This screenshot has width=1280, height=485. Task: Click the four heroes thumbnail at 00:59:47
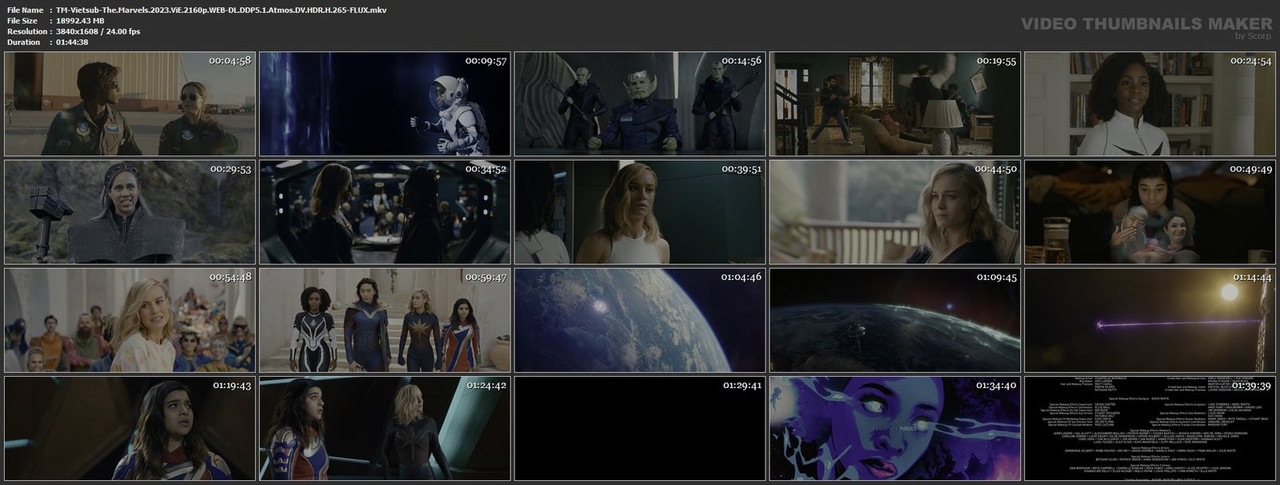tap(384, 319)
